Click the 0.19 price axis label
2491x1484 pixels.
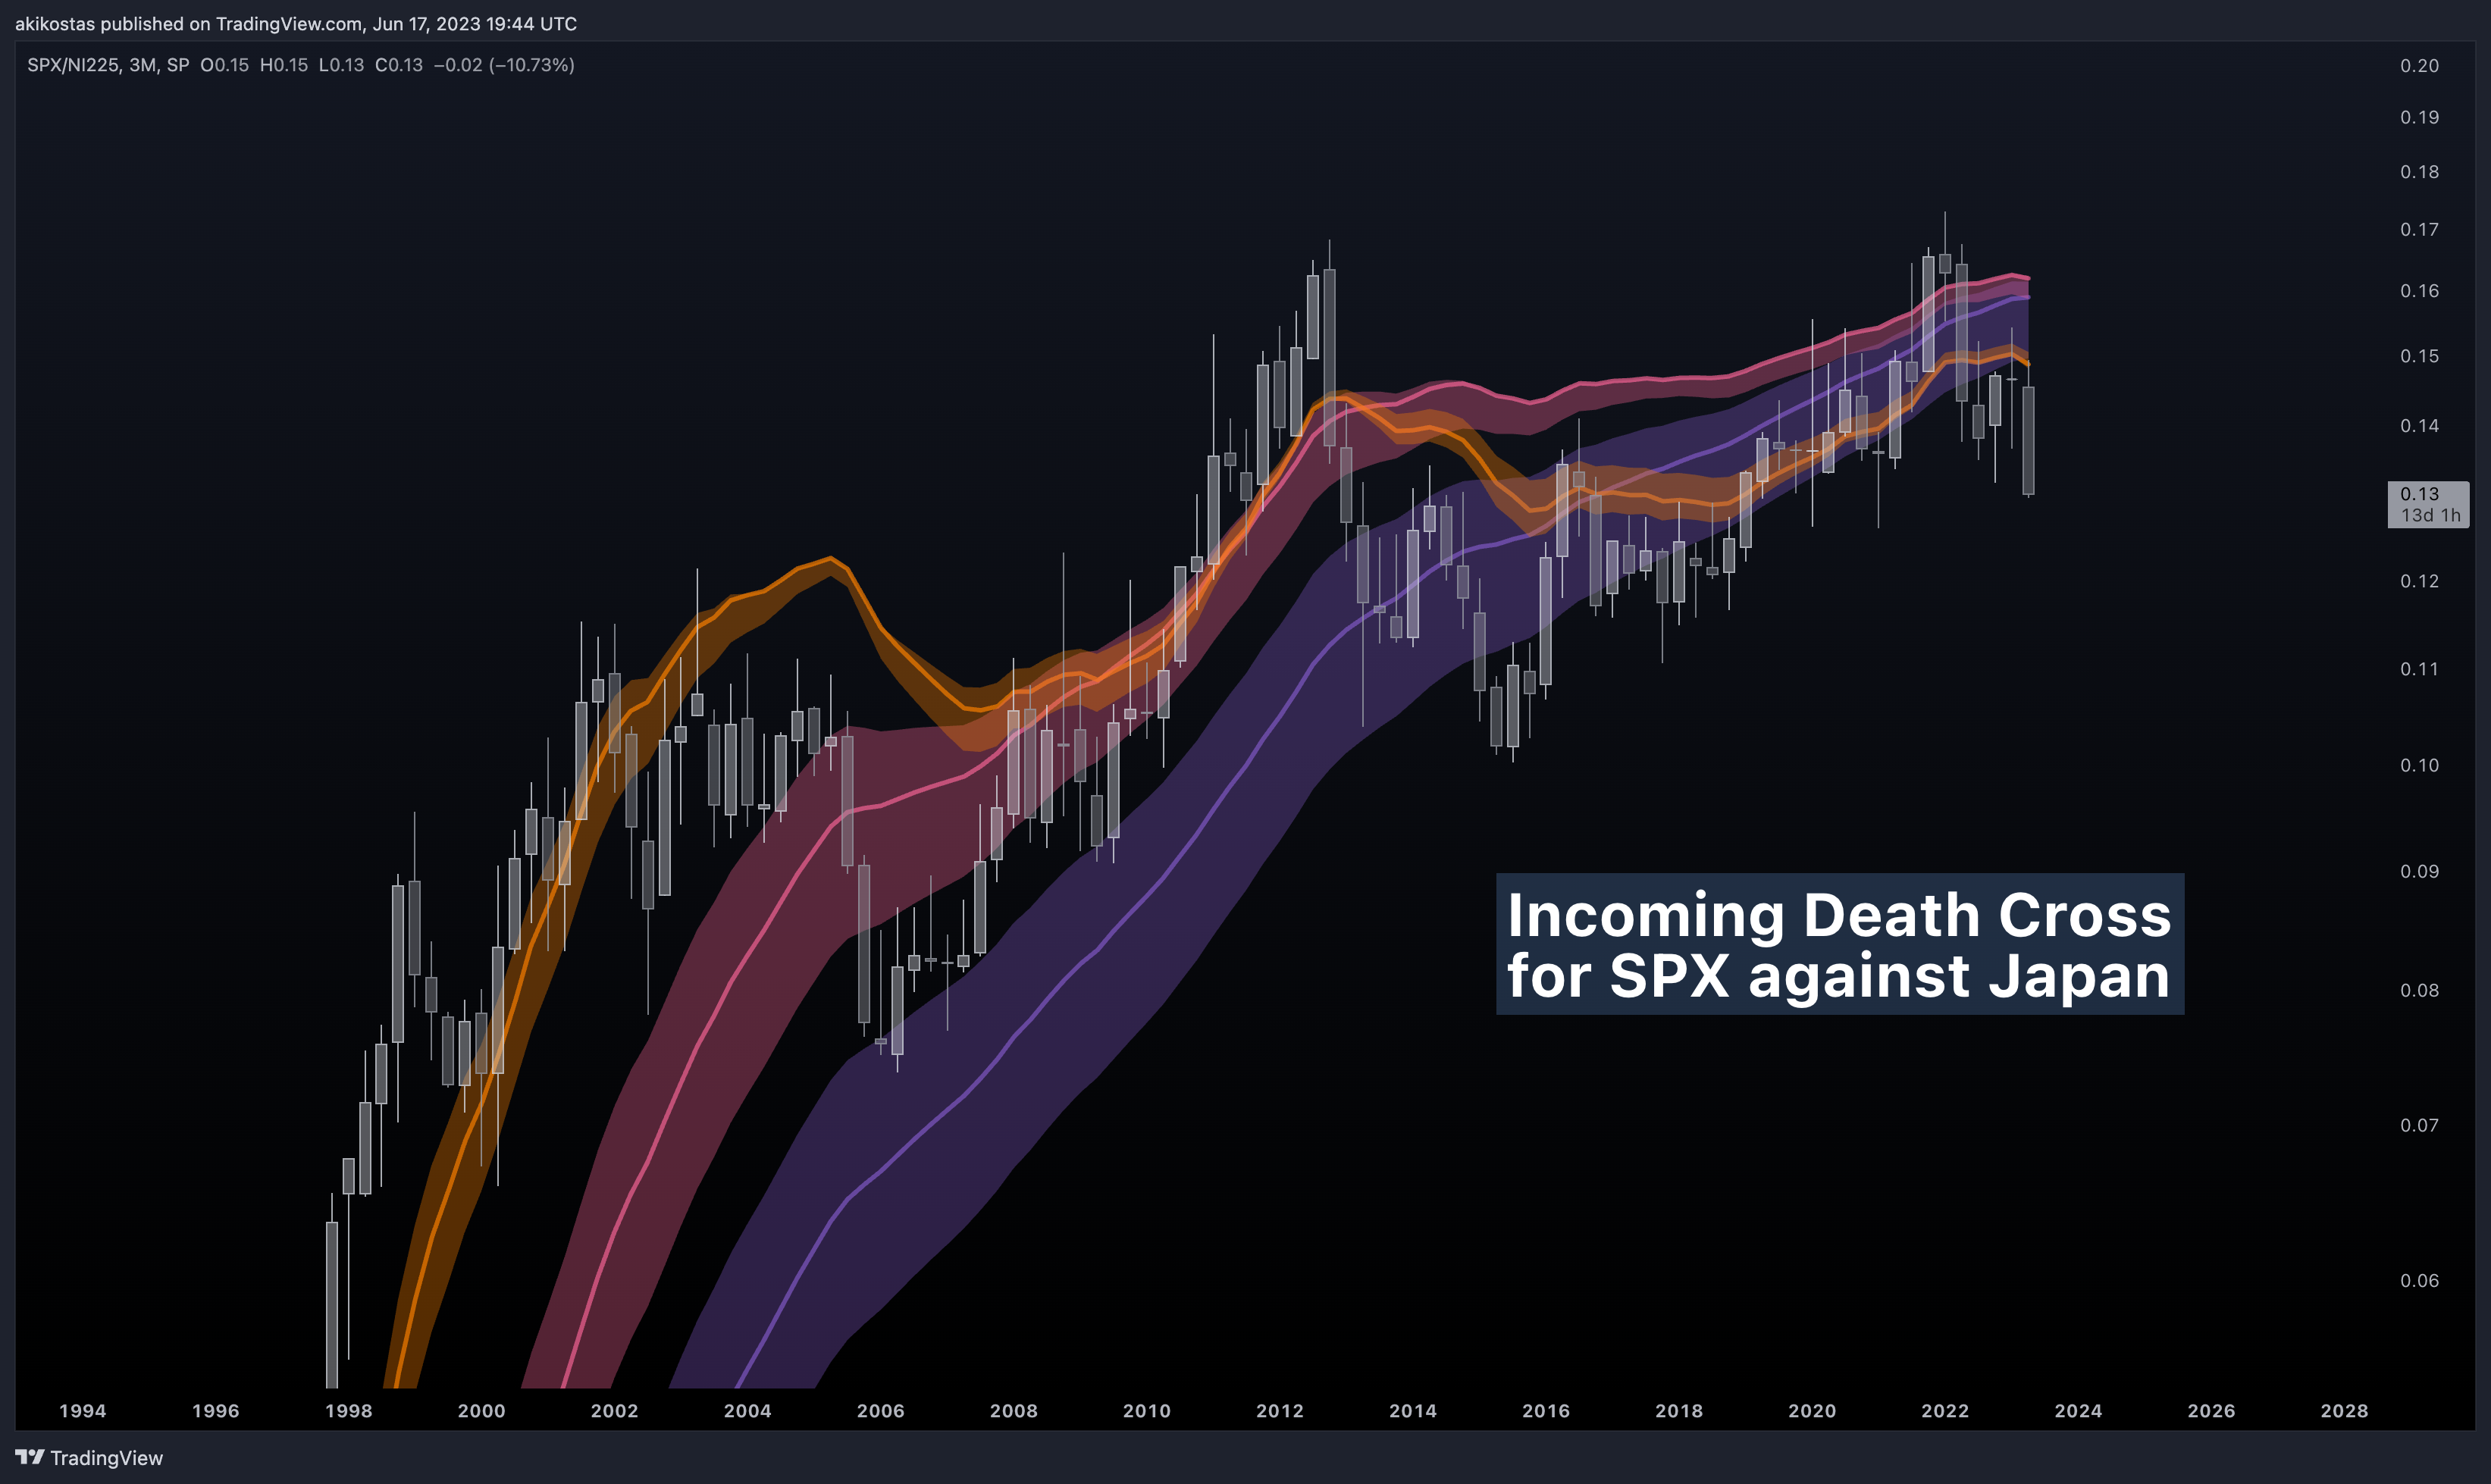(2419, 118)
